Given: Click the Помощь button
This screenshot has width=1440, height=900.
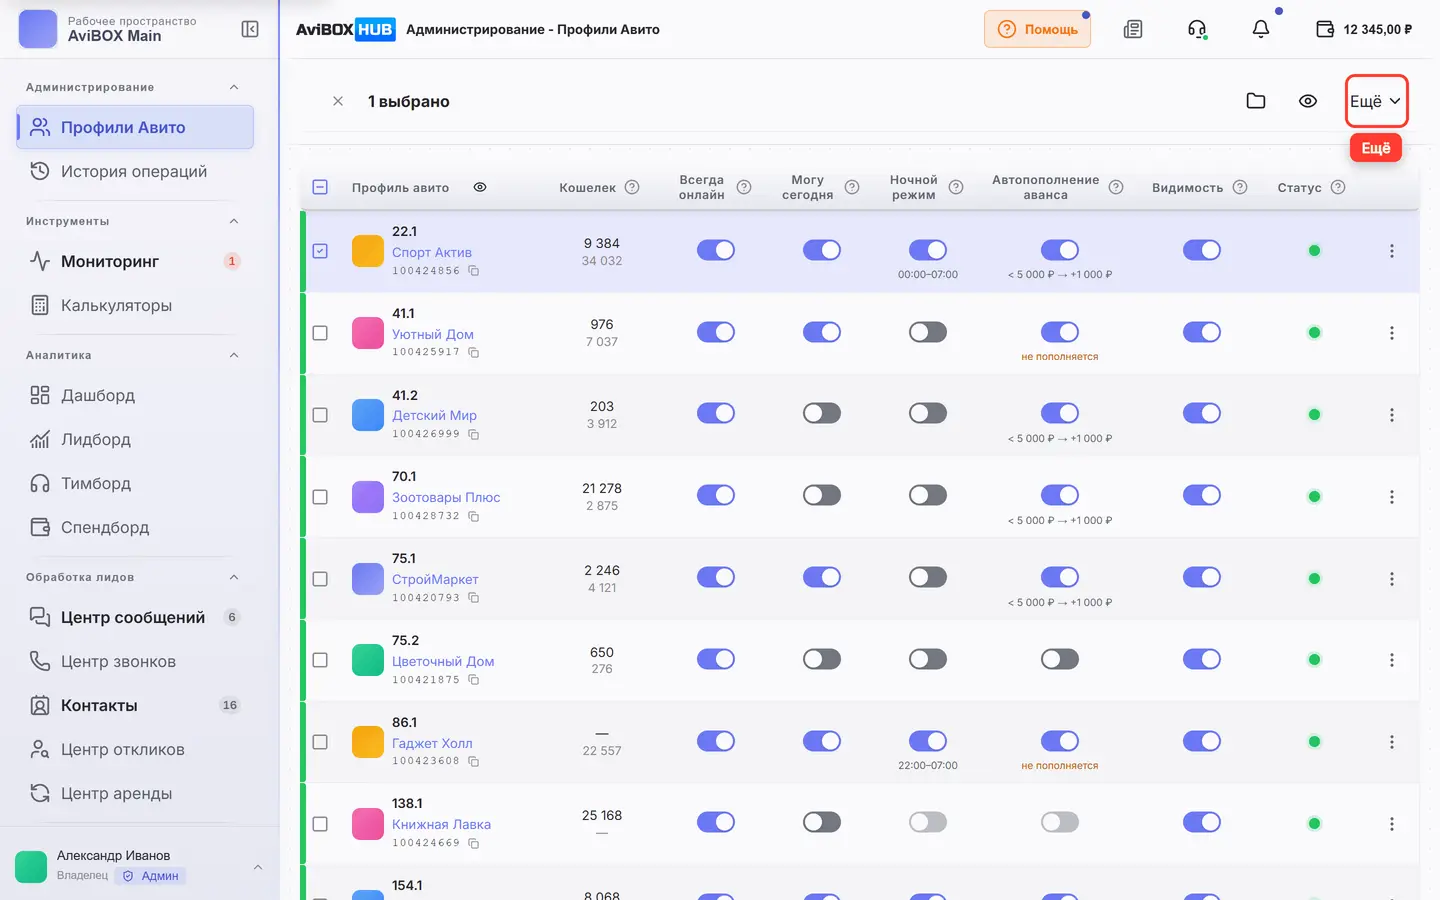Looking at the screenshot, I should tap(1037, 29).
